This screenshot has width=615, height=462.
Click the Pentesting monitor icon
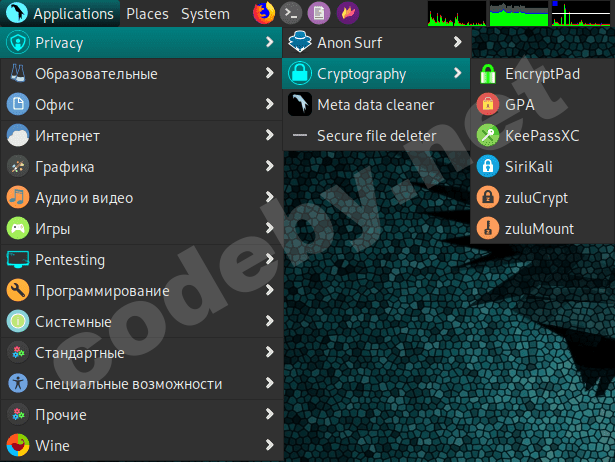(x=18, y=259)
